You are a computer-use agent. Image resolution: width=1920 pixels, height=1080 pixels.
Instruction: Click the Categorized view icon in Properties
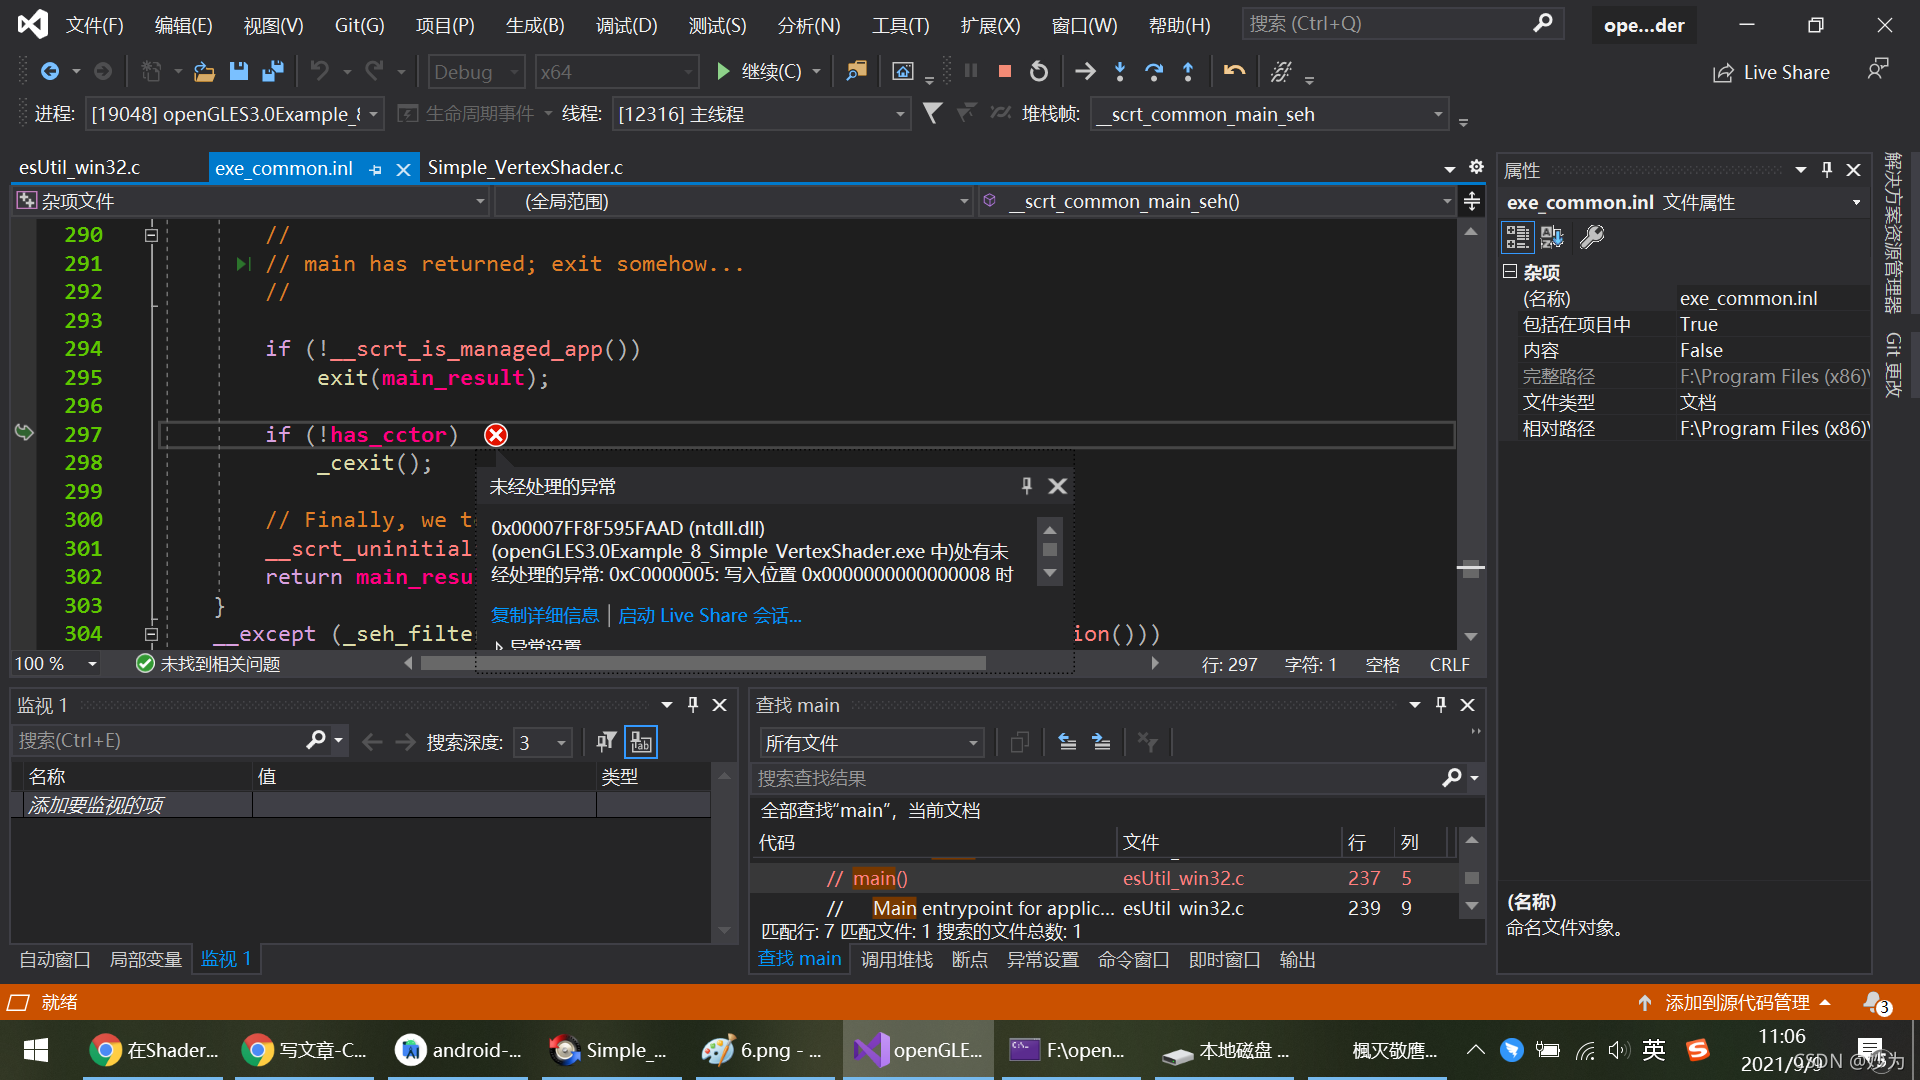pos(1517,236)
